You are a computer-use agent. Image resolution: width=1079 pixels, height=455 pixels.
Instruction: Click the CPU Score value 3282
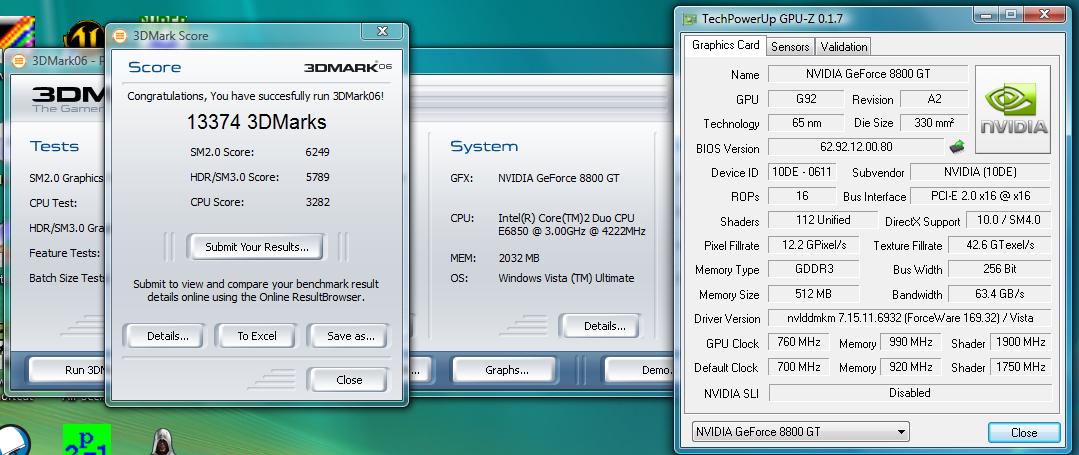(317, 202)
